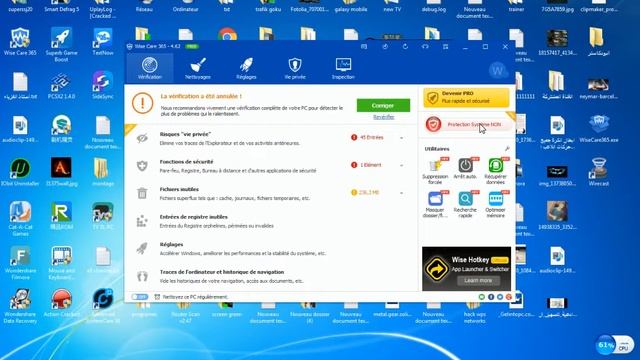The height and width of the screenshot is (360, 640).
Task: Click the registry entries dots icon
Action: [142, 221]
